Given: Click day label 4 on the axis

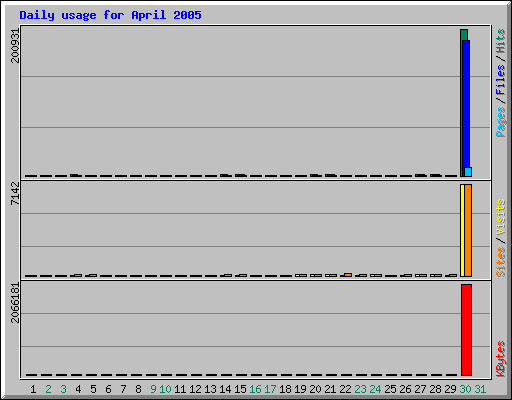Looking at the screenshot, I should point(78,389).
